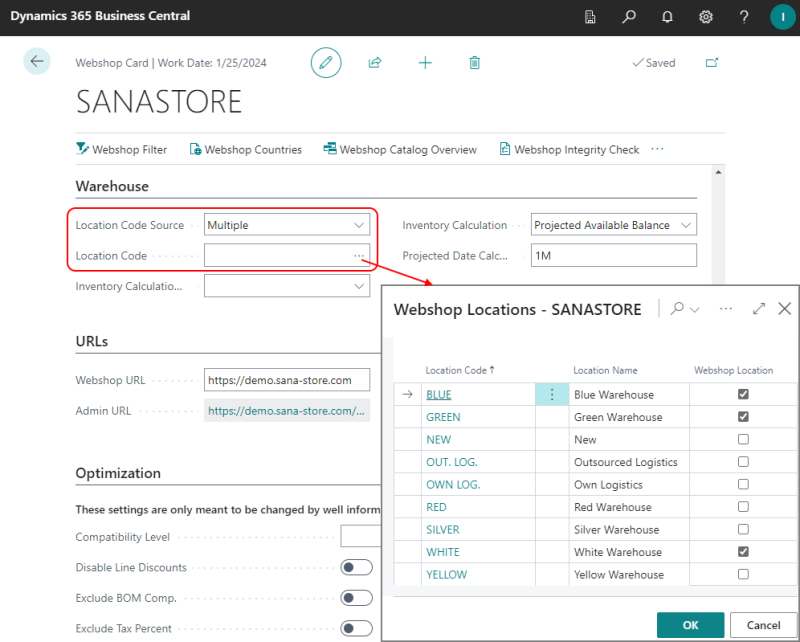Close the Webshop Locations dialog
The image size is (800, 642).
(x=785, y=309)
